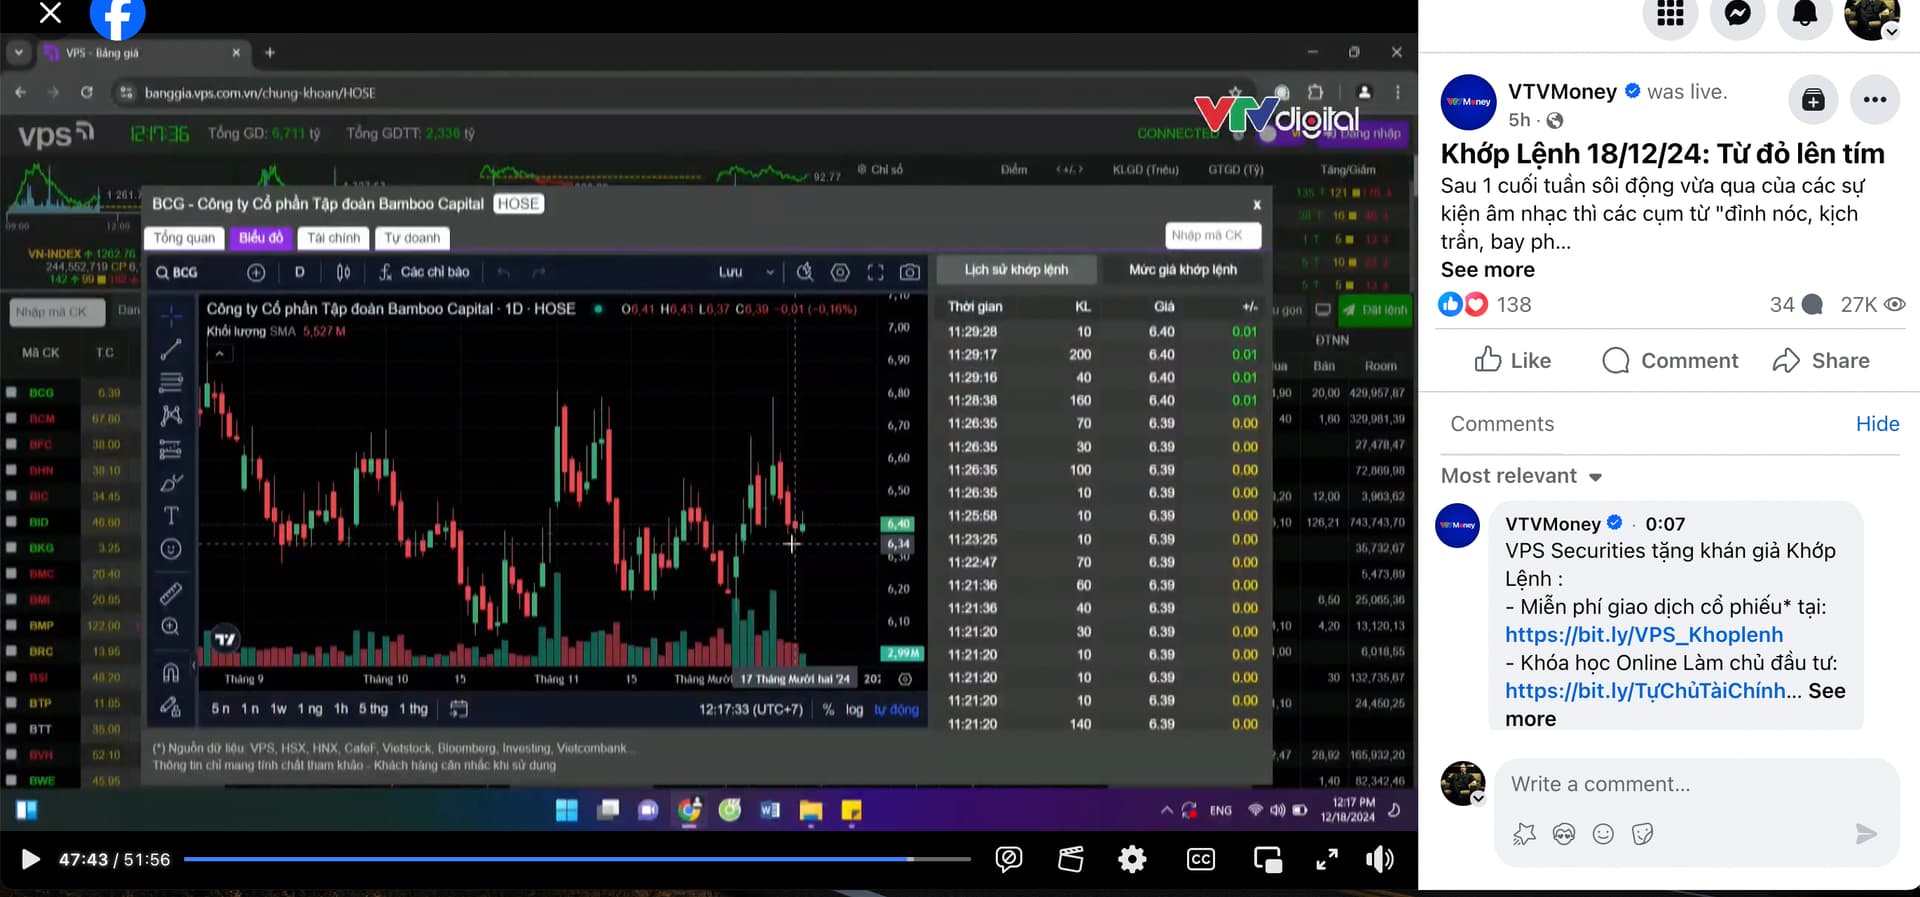Viewport: 1920px width, 897px height.
Task: Close the video viewer with X
Action: pyautogui.click(x=50, y=13)
